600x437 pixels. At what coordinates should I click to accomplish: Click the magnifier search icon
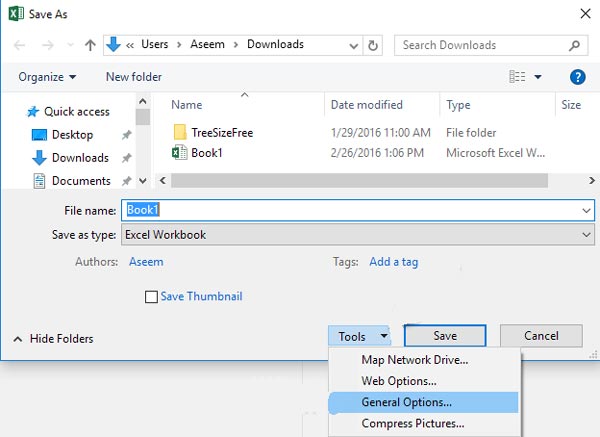[x=574, y=46]
